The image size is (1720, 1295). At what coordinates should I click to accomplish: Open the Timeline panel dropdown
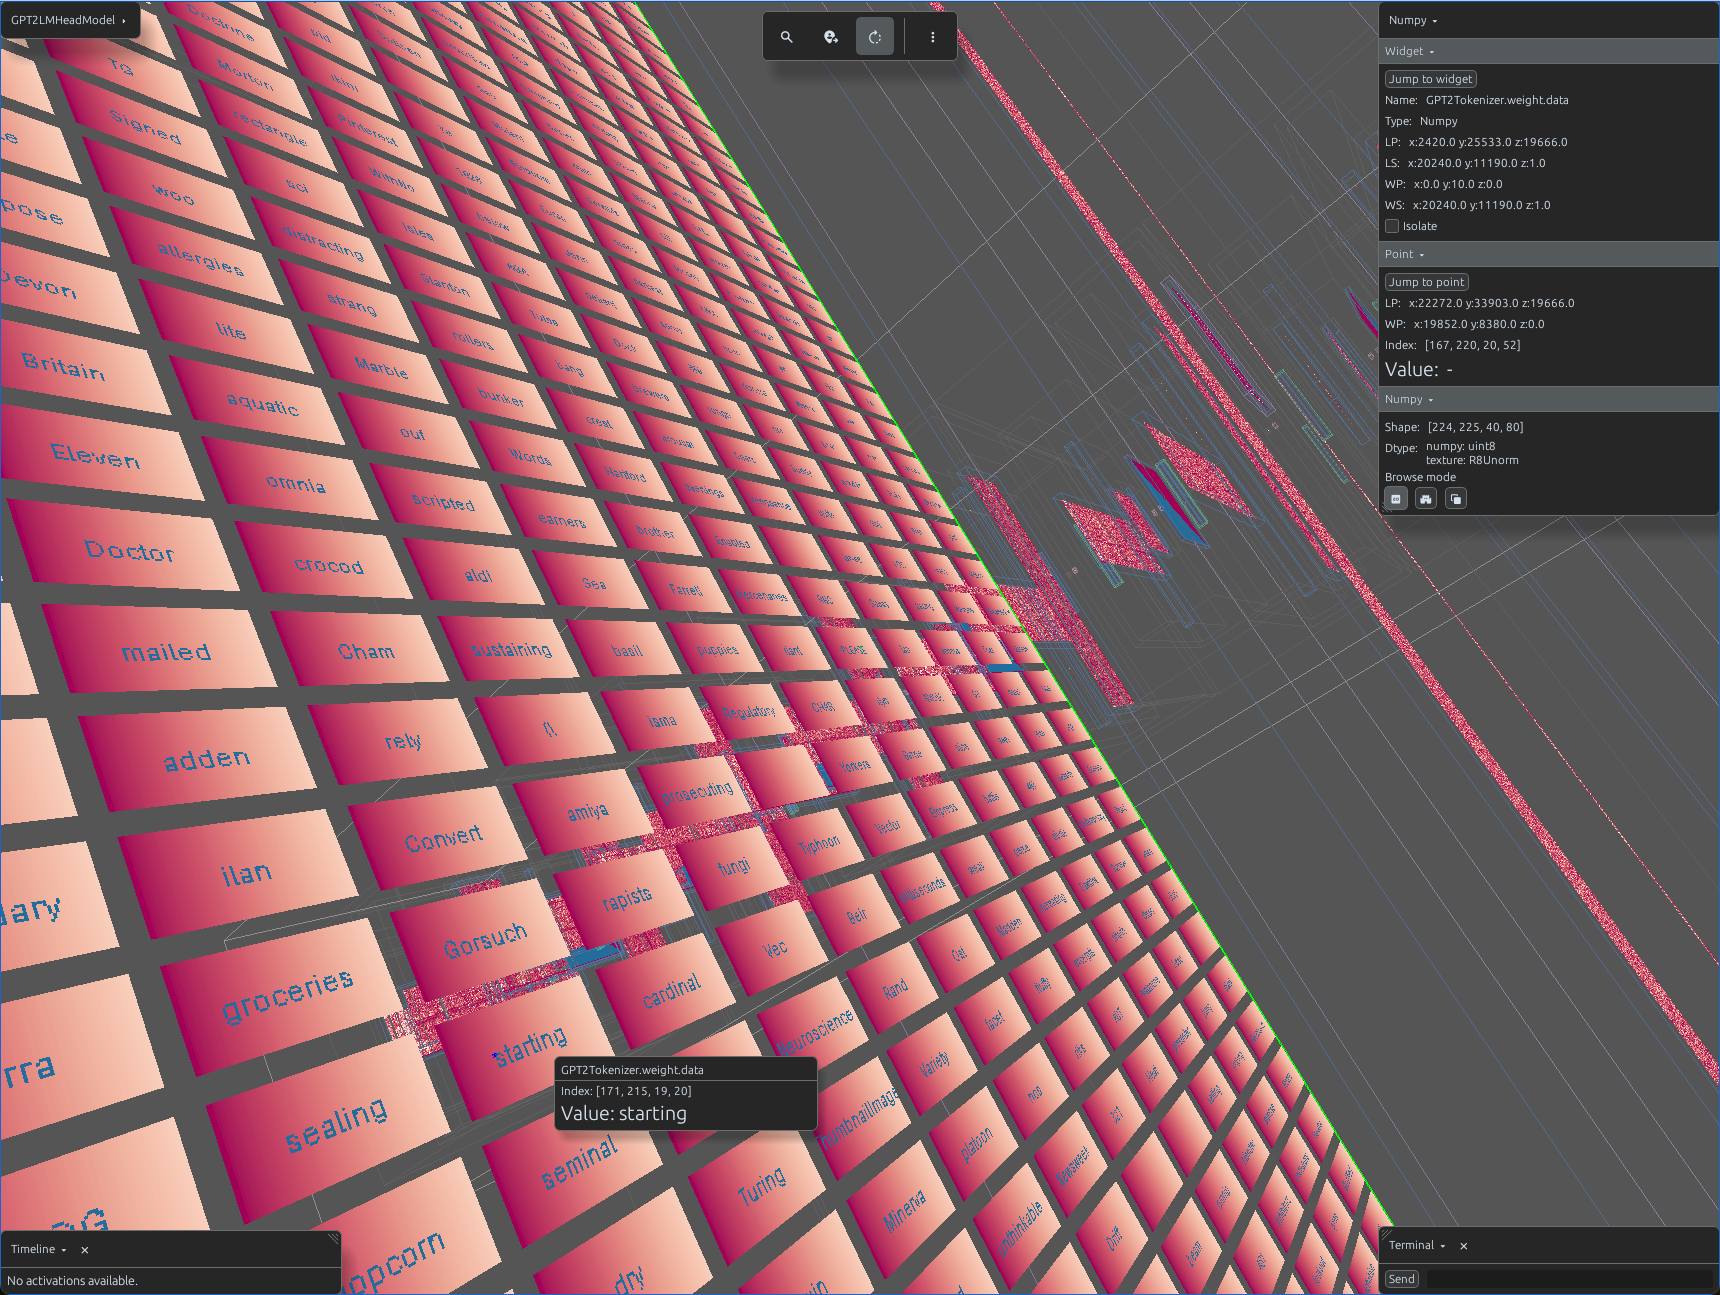[39, 1249]
